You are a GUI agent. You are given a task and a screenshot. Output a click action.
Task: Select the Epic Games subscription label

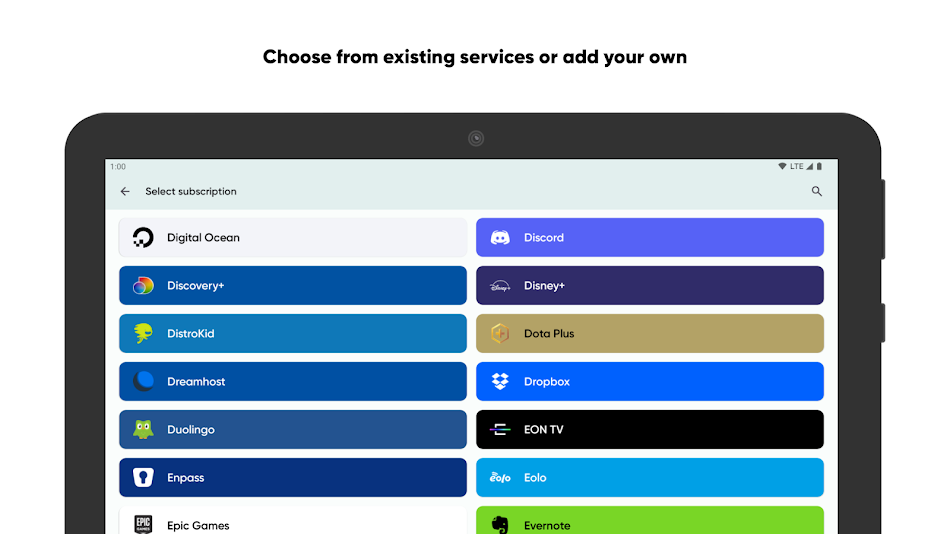(x=198, y=526)
